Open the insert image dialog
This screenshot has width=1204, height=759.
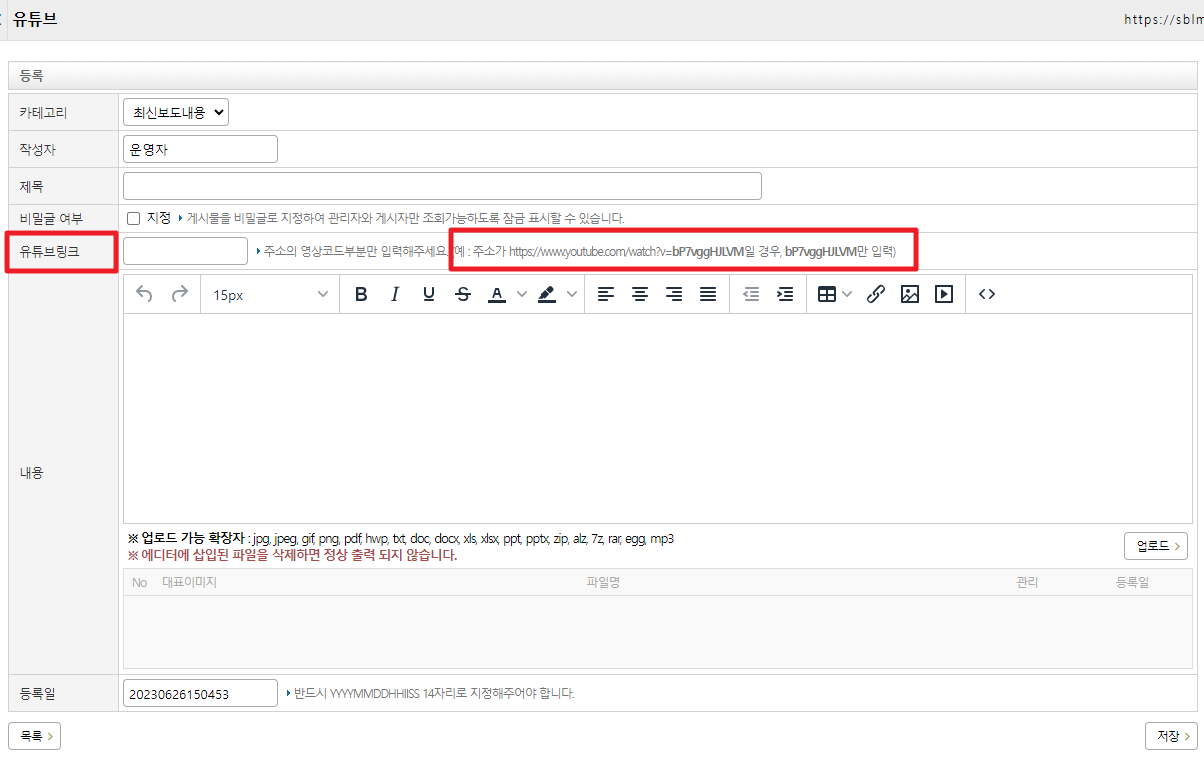point(909,294)
